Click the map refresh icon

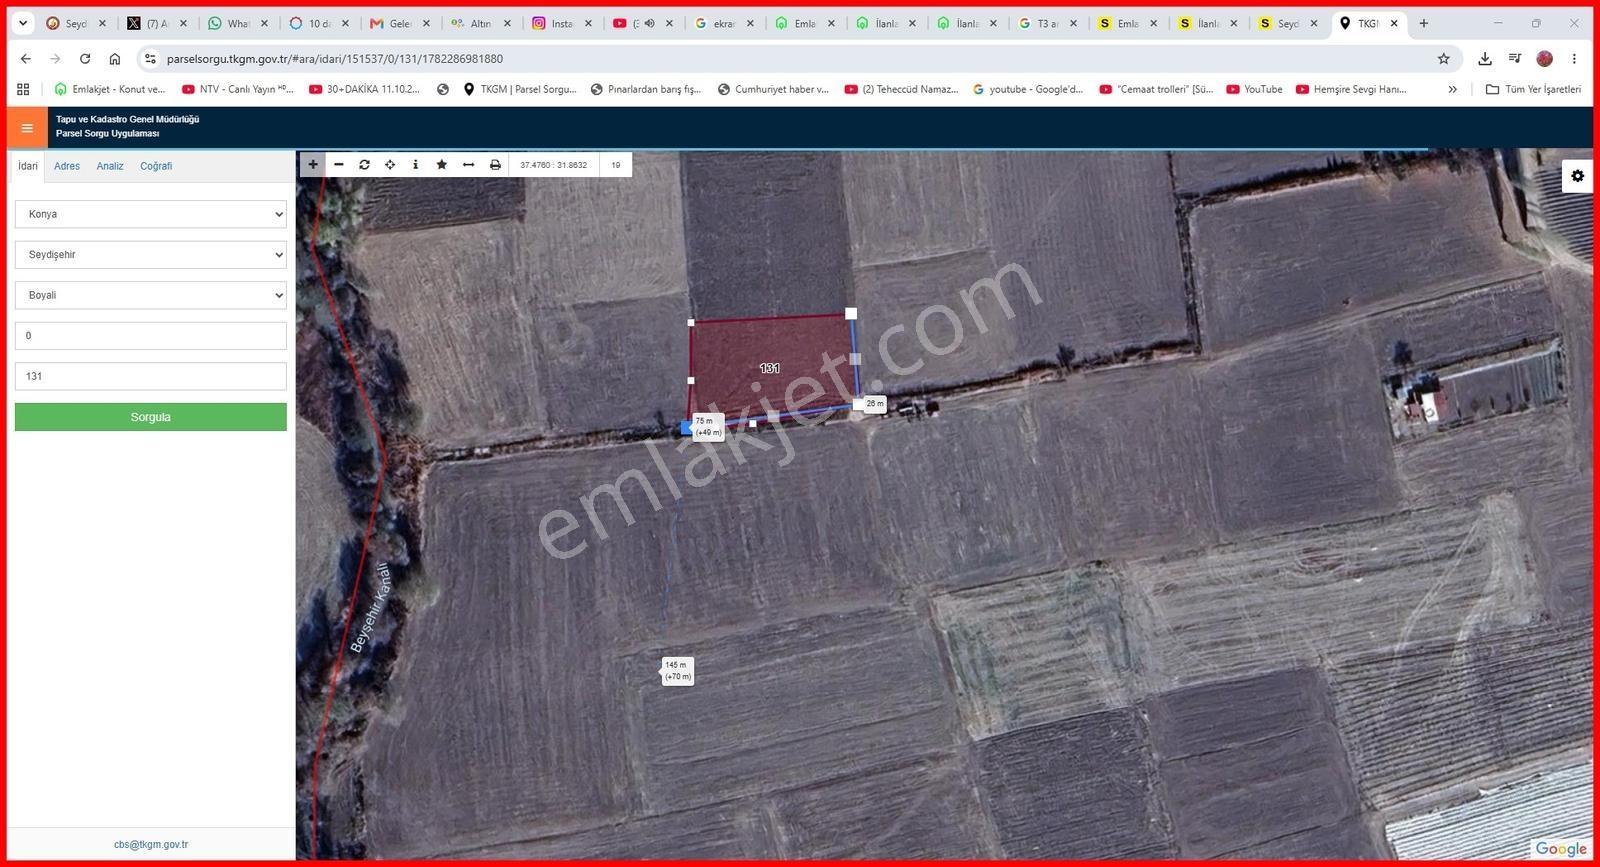(364, 164)
